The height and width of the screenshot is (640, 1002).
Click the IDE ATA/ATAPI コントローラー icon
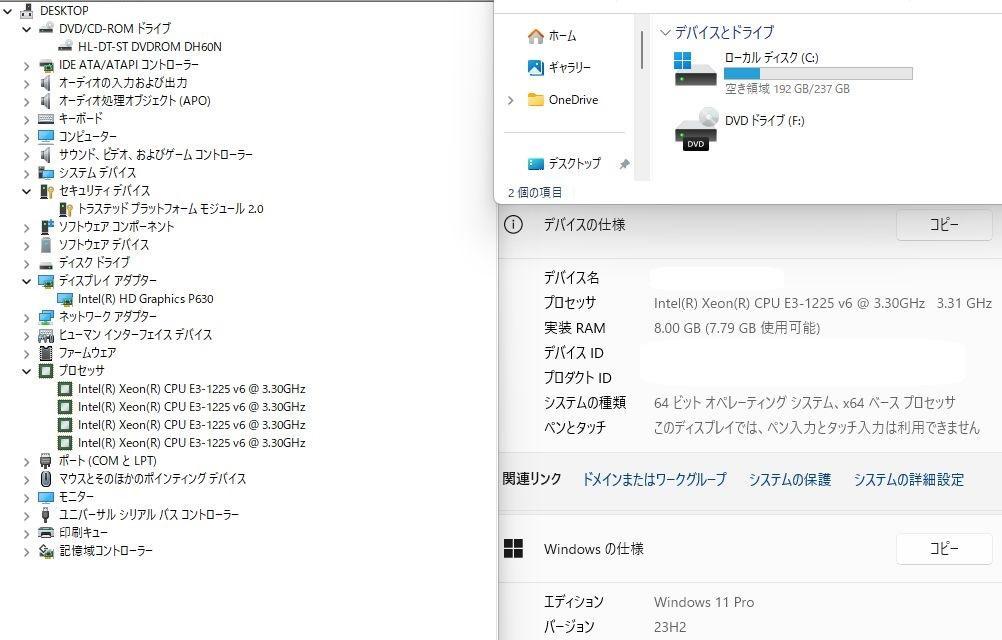[x=46, y=65]
